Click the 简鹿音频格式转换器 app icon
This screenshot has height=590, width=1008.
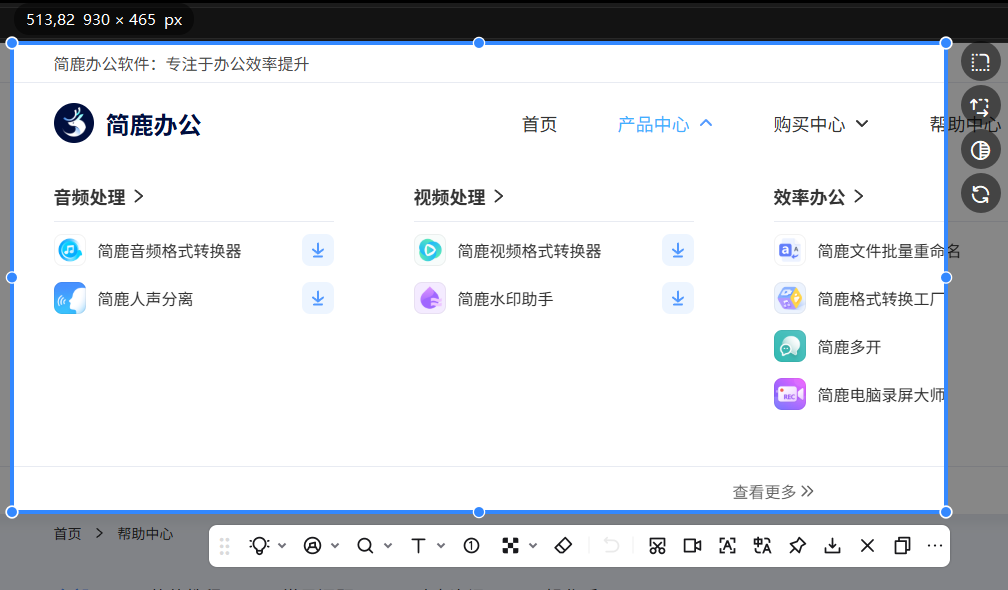[x=70, y=250]
